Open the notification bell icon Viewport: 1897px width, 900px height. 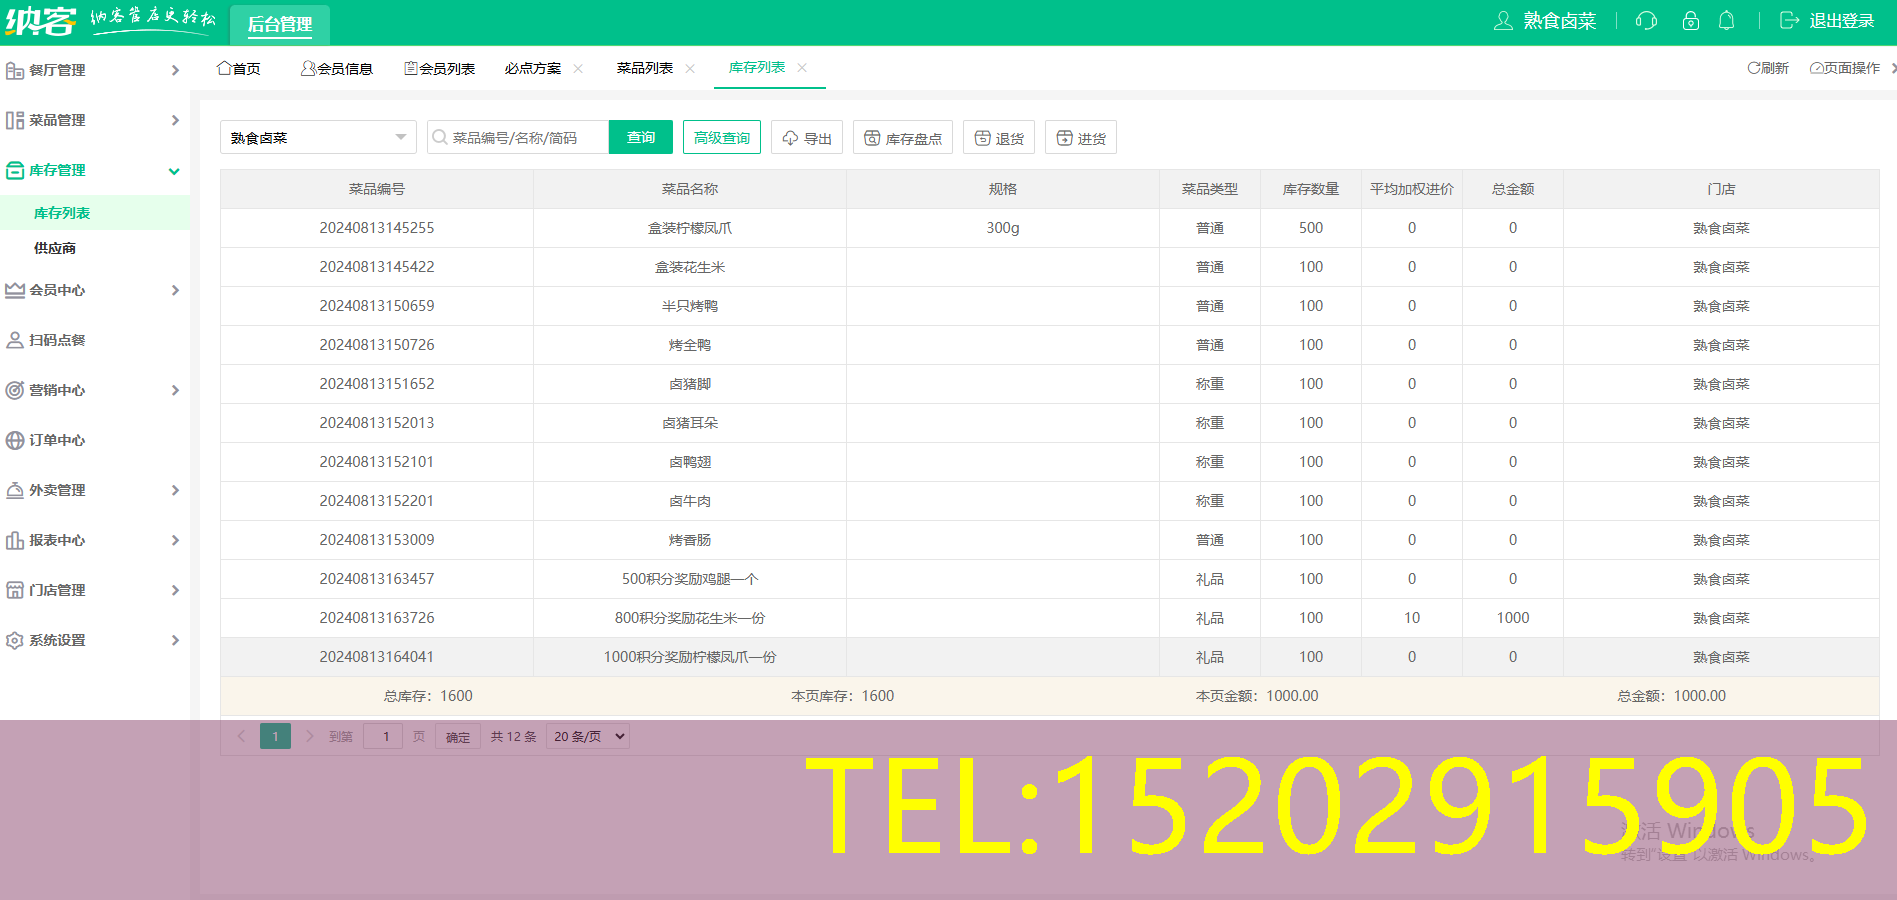[1726, 21]
